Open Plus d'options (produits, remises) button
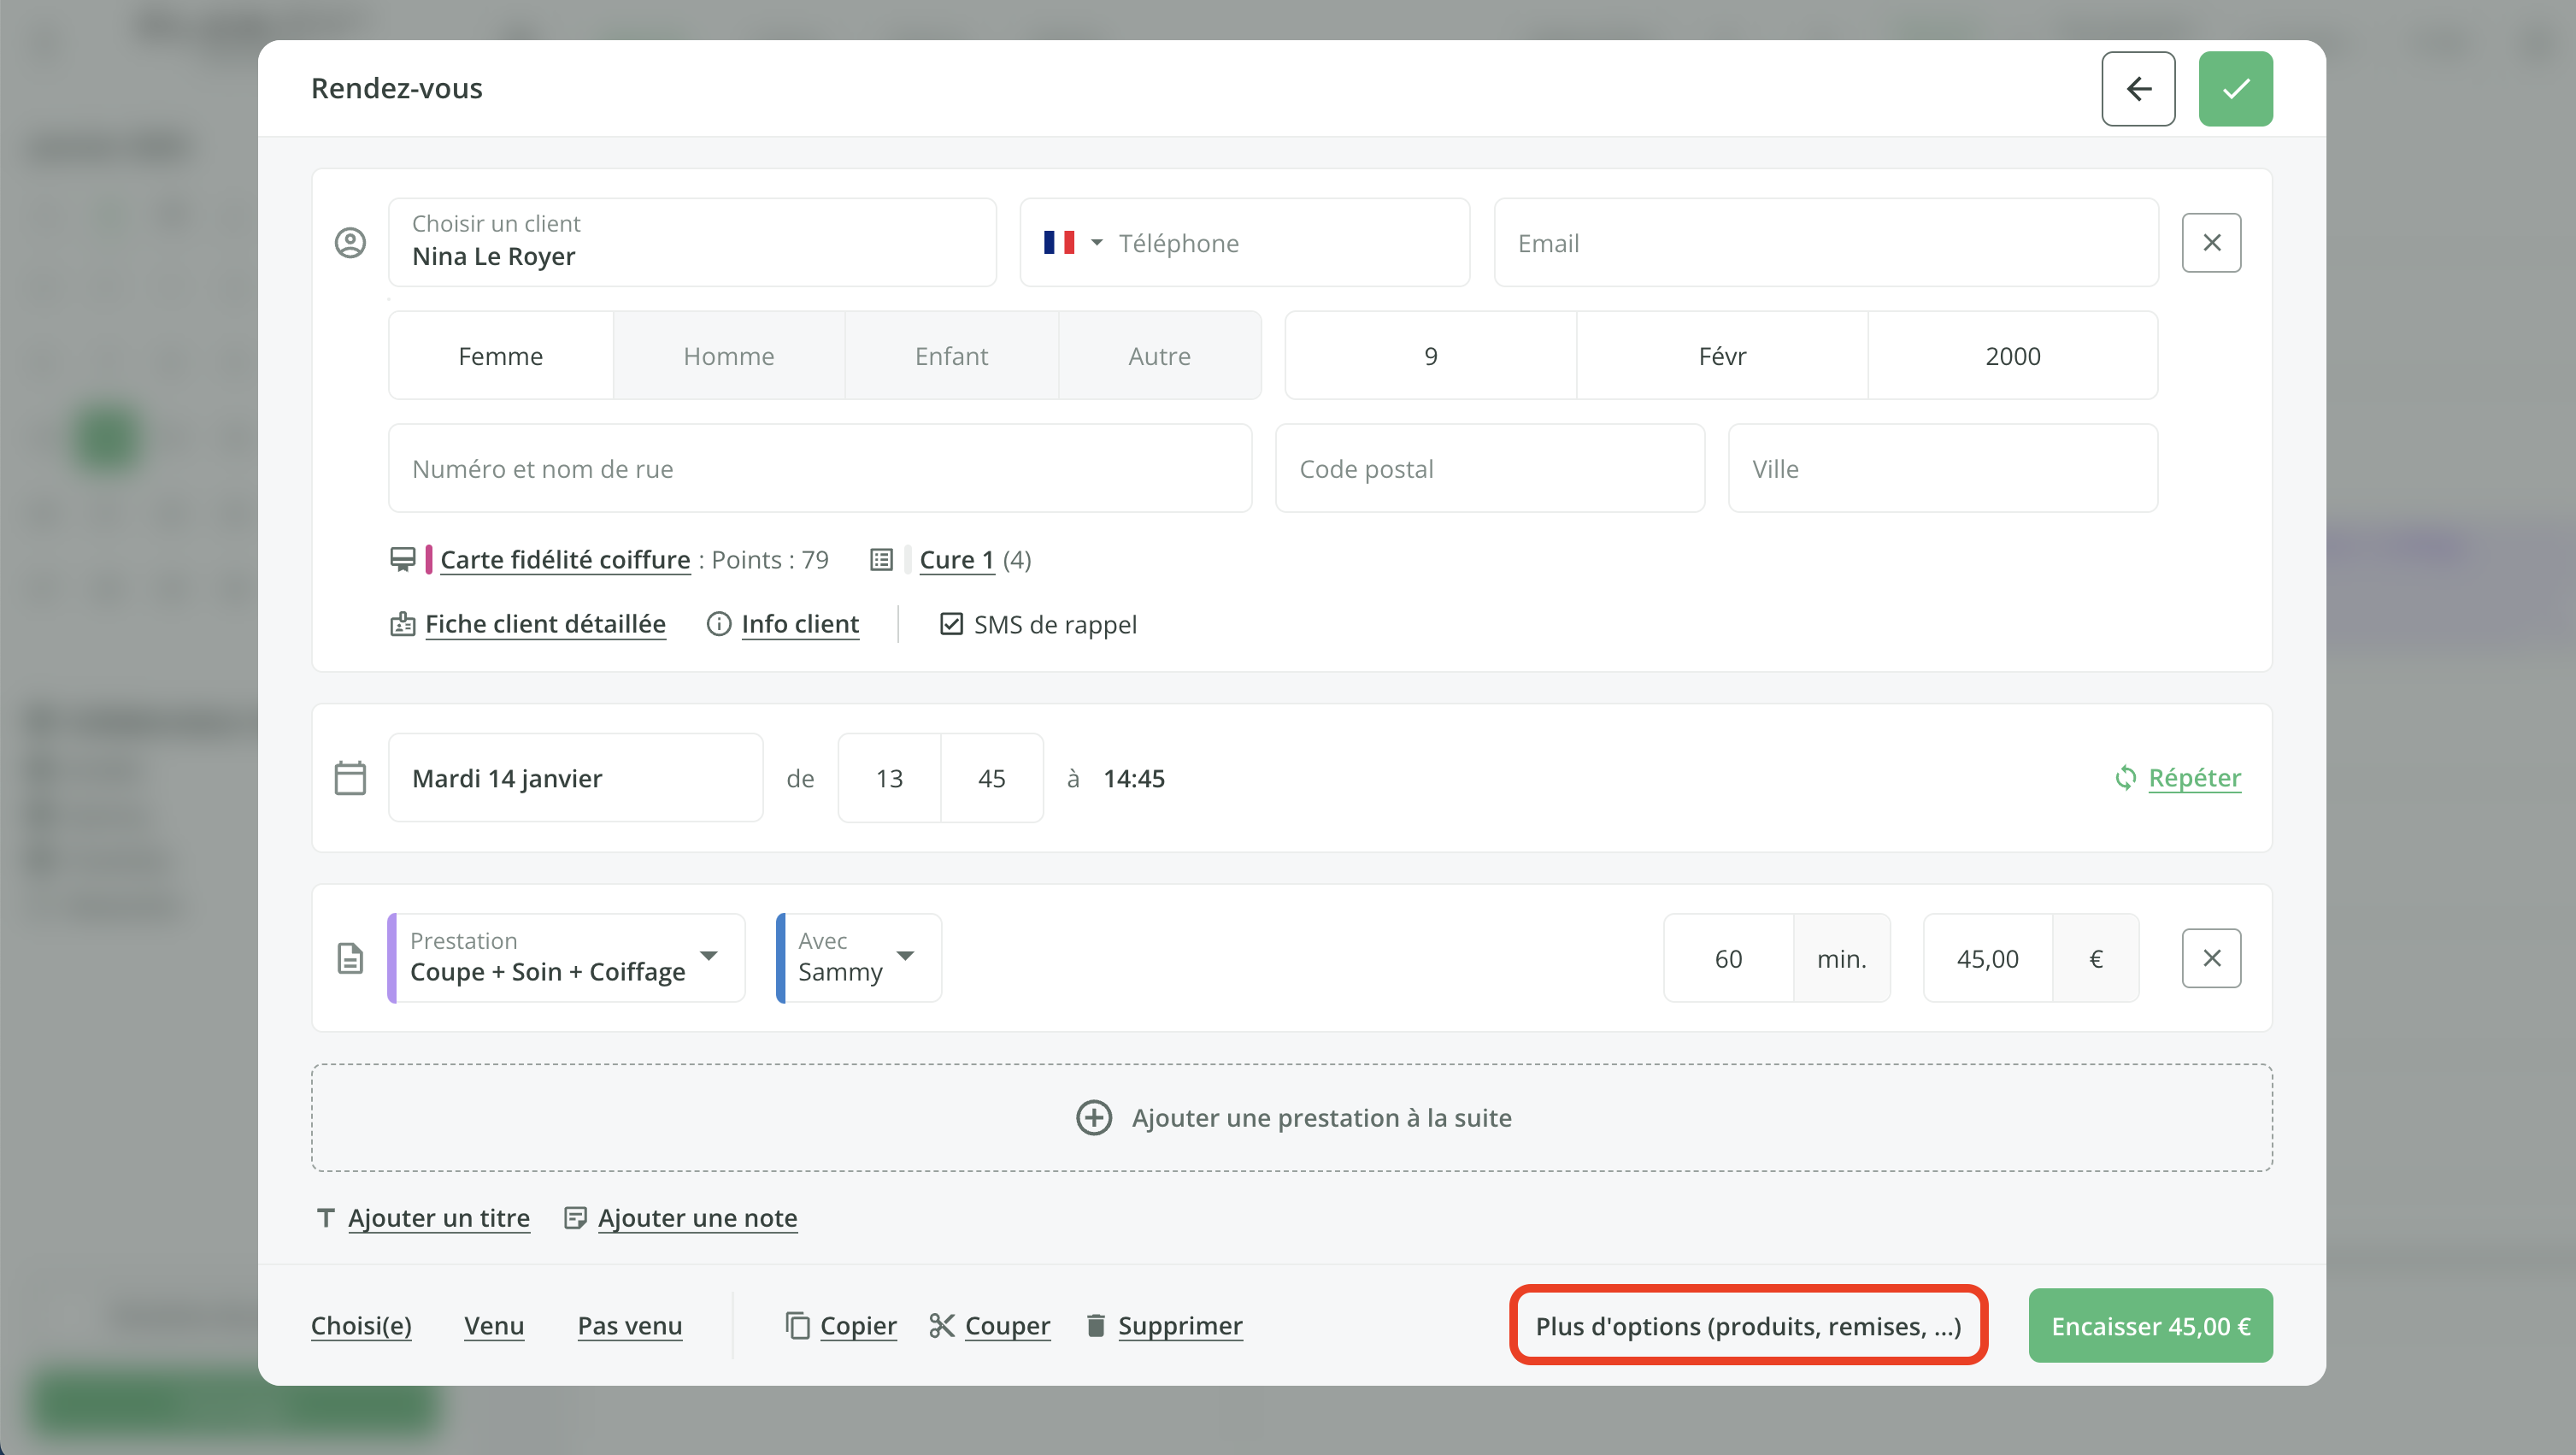 [1748, 1325]
